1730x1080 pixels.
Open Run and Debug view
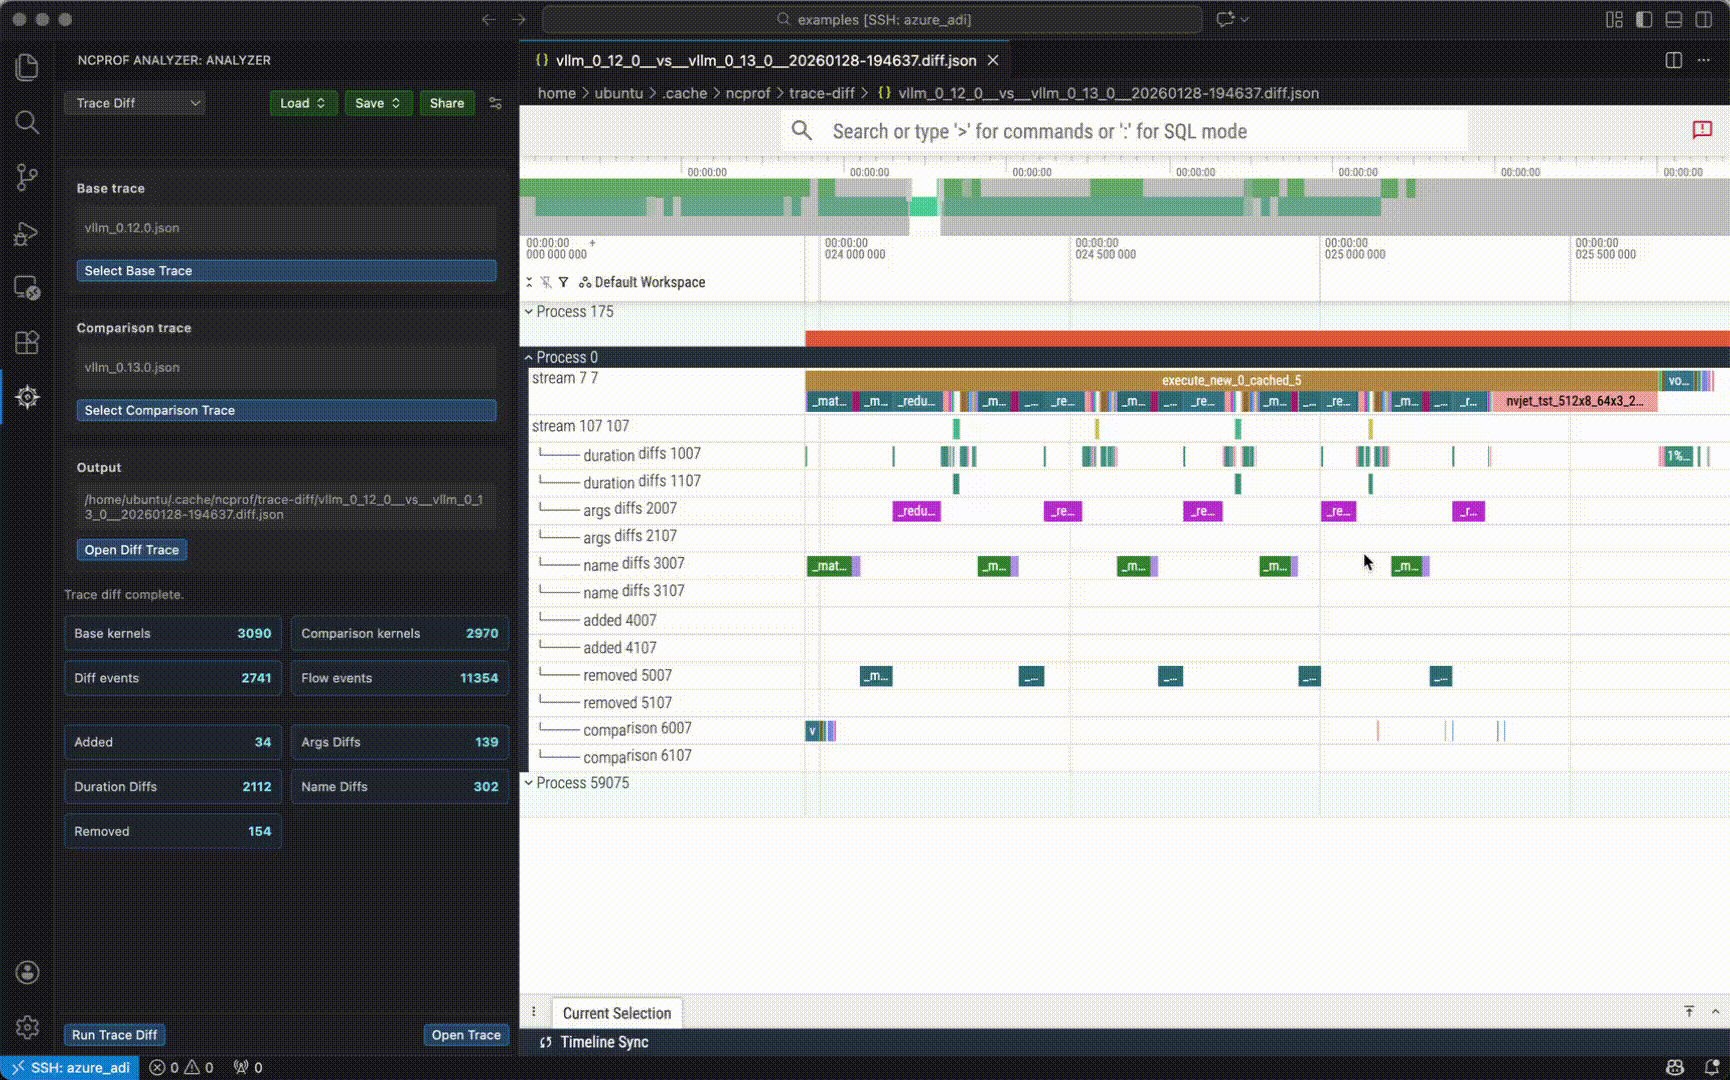point(27,234)
